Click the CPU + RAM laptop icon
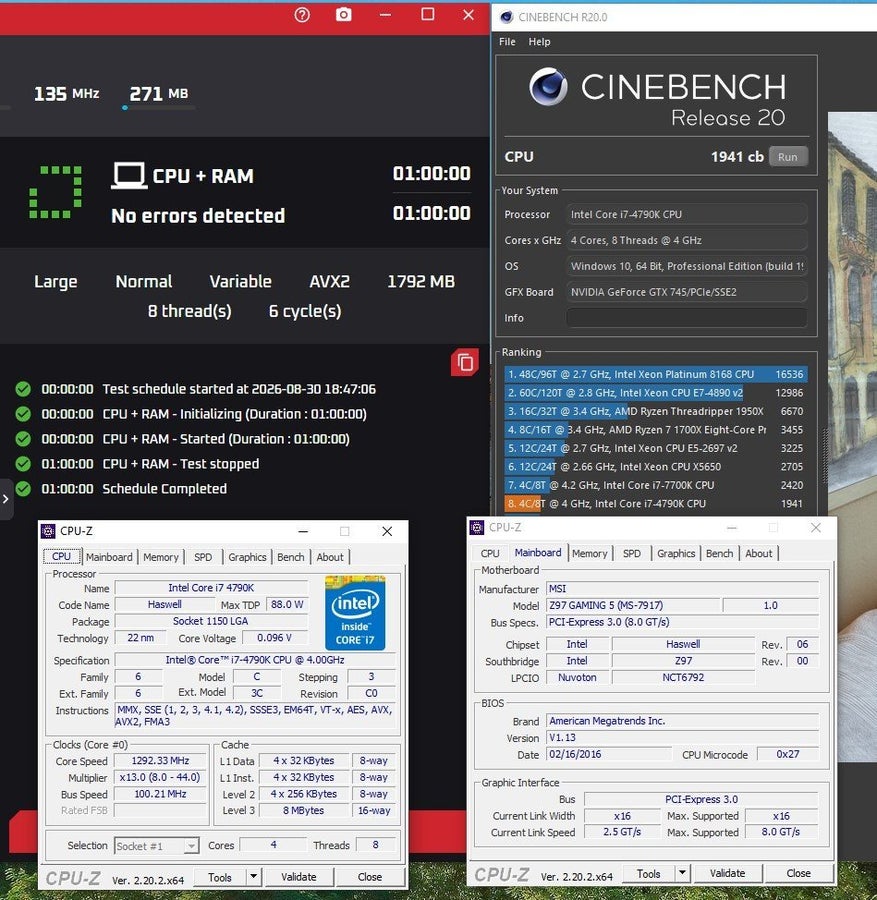The image size is (877, 900). pos(129,176)
